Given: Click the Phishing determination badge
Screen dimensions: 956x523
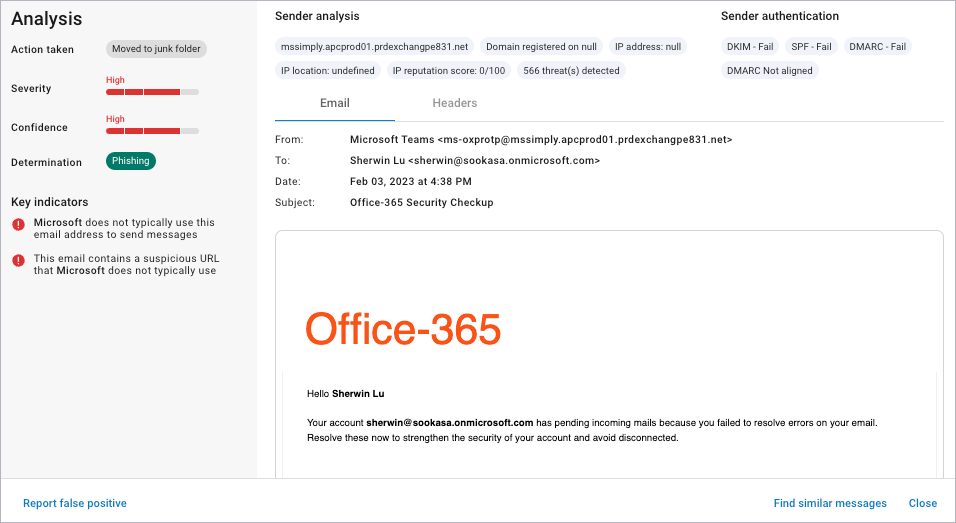Looking at the screenshot, I should (x=130, y=161).
